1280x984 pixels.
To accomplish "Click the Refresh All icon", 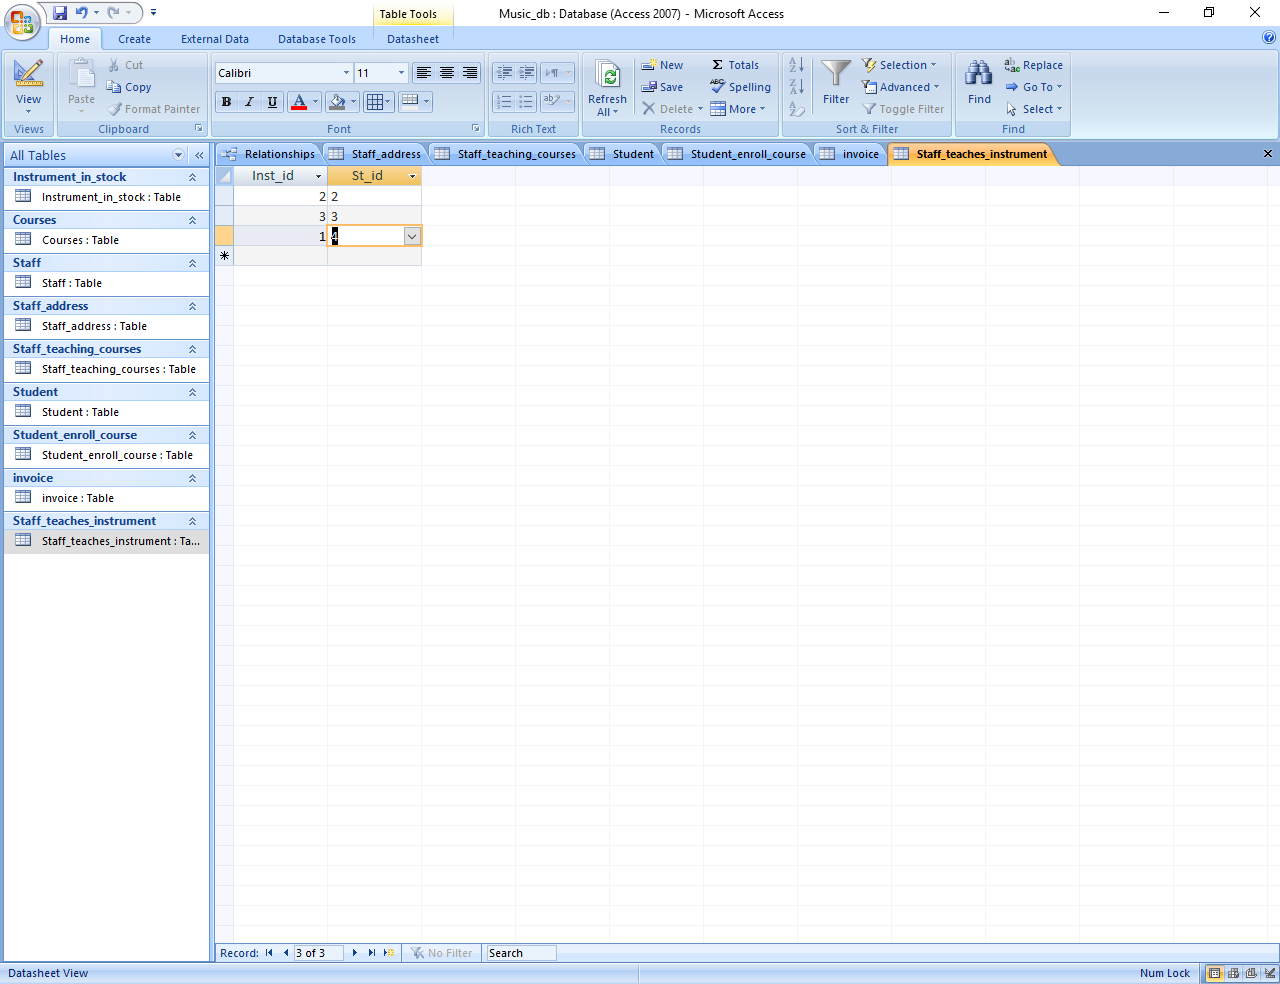I will click(607, 76).
